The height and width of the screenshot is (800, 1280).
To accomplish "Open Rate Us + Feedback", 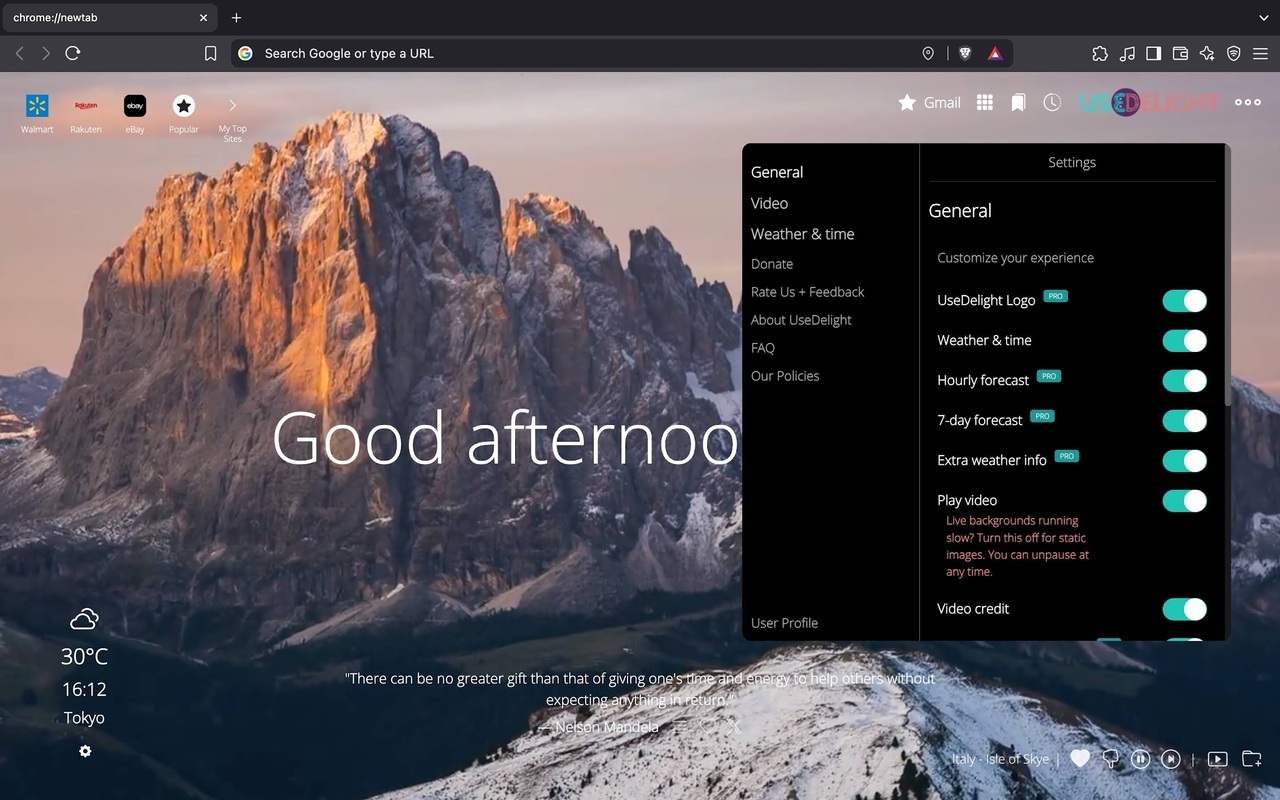I will pyautogui.click(x=807, y=292).
